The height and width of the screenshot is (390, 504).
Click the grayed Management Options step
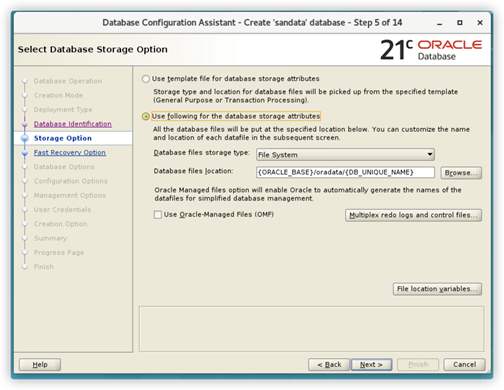(70, 195)
